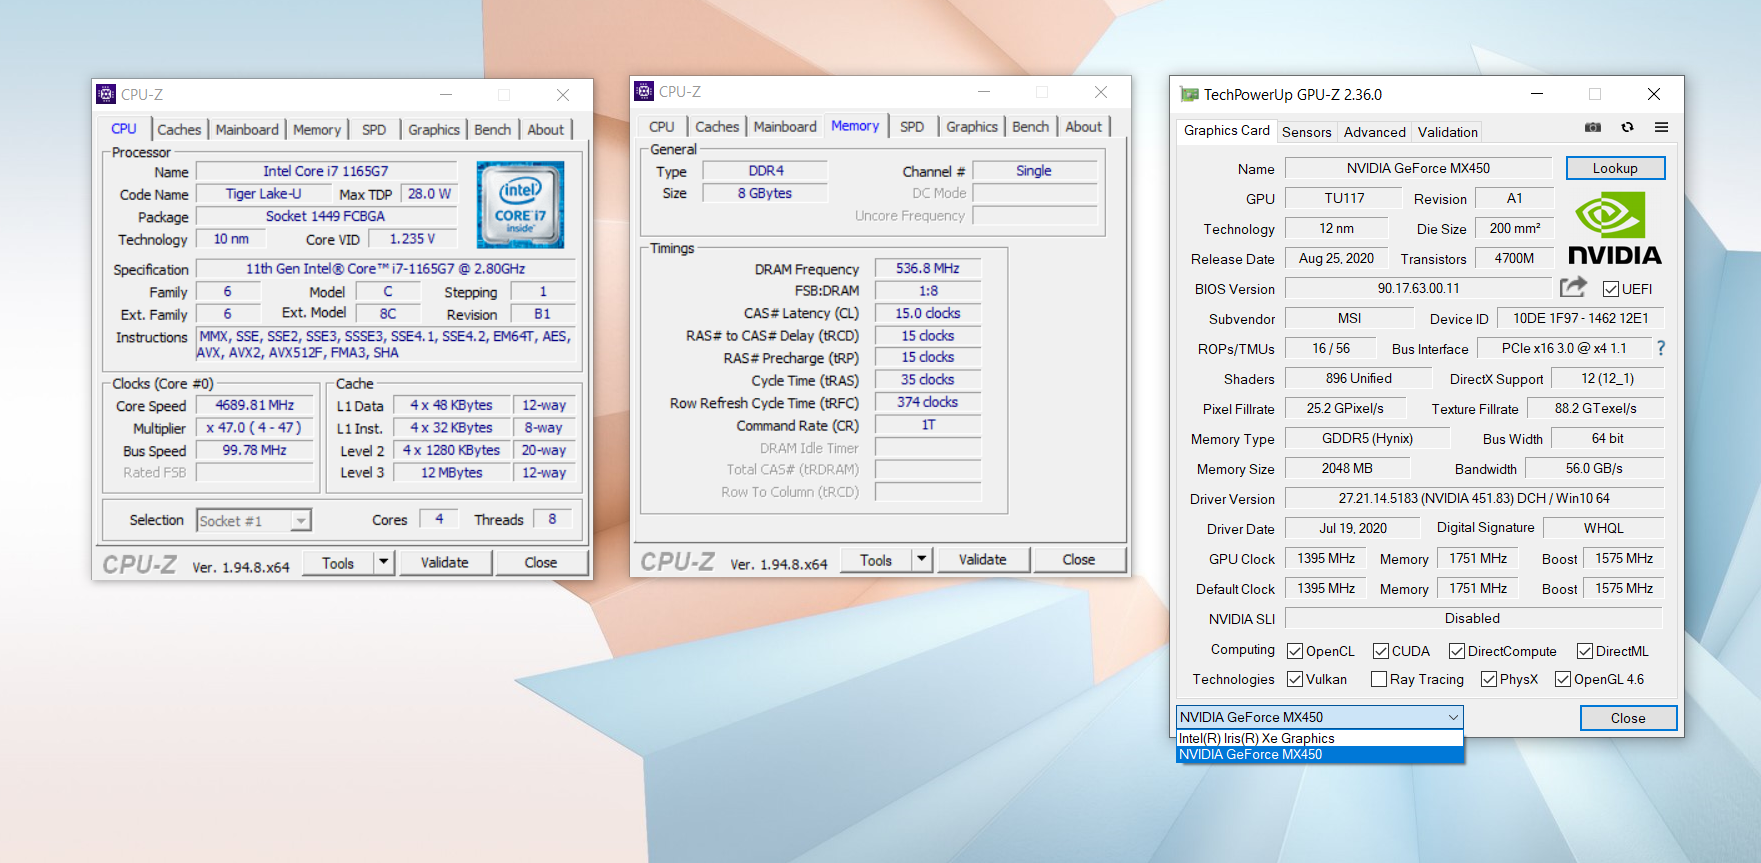The height and width of the screenshot is (863, 1761).
Task: Switch to CPU tab in middle CPU-Z
Action: coord(661,127)
